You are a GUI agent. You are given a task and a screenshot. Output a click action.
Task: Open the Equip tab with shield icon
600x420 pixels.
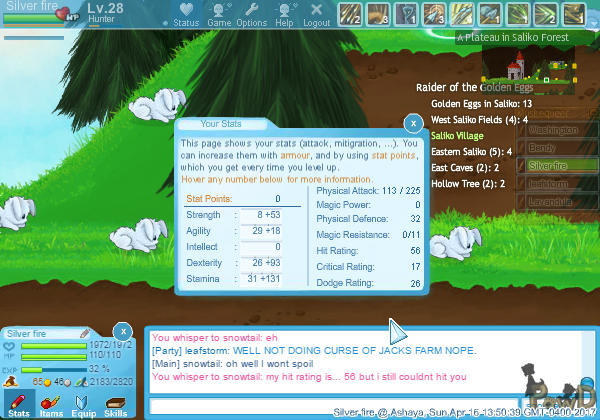point(83,404)
